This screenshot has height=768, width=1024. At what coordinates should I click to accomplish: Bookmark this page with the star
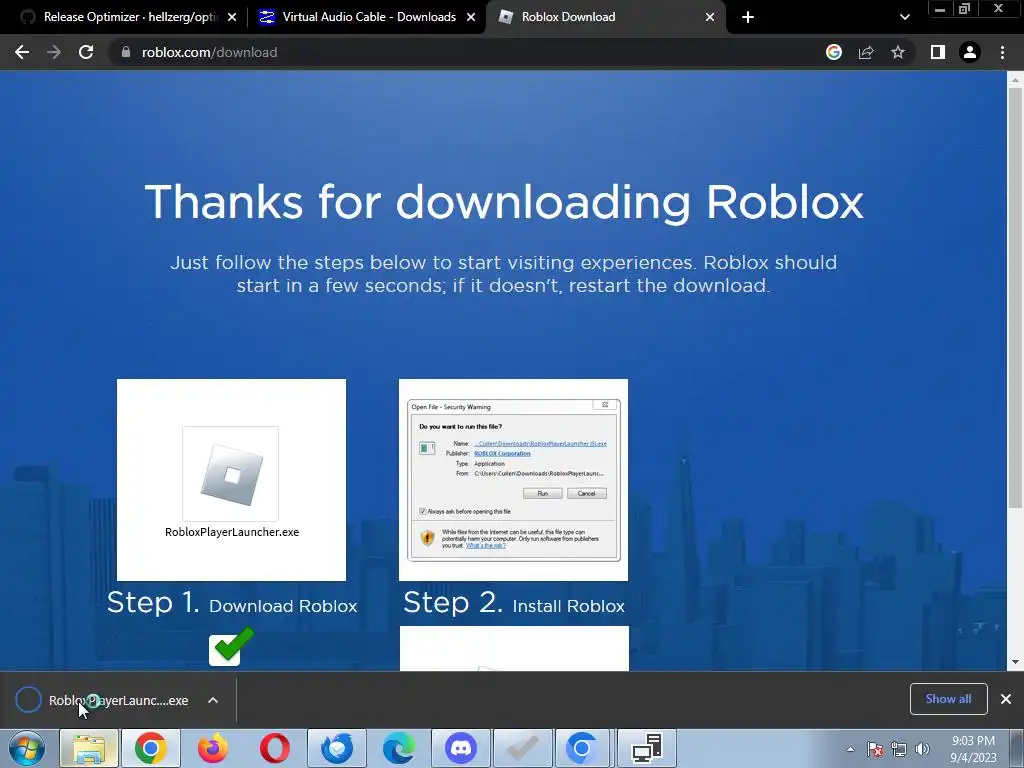pos(898,52)
